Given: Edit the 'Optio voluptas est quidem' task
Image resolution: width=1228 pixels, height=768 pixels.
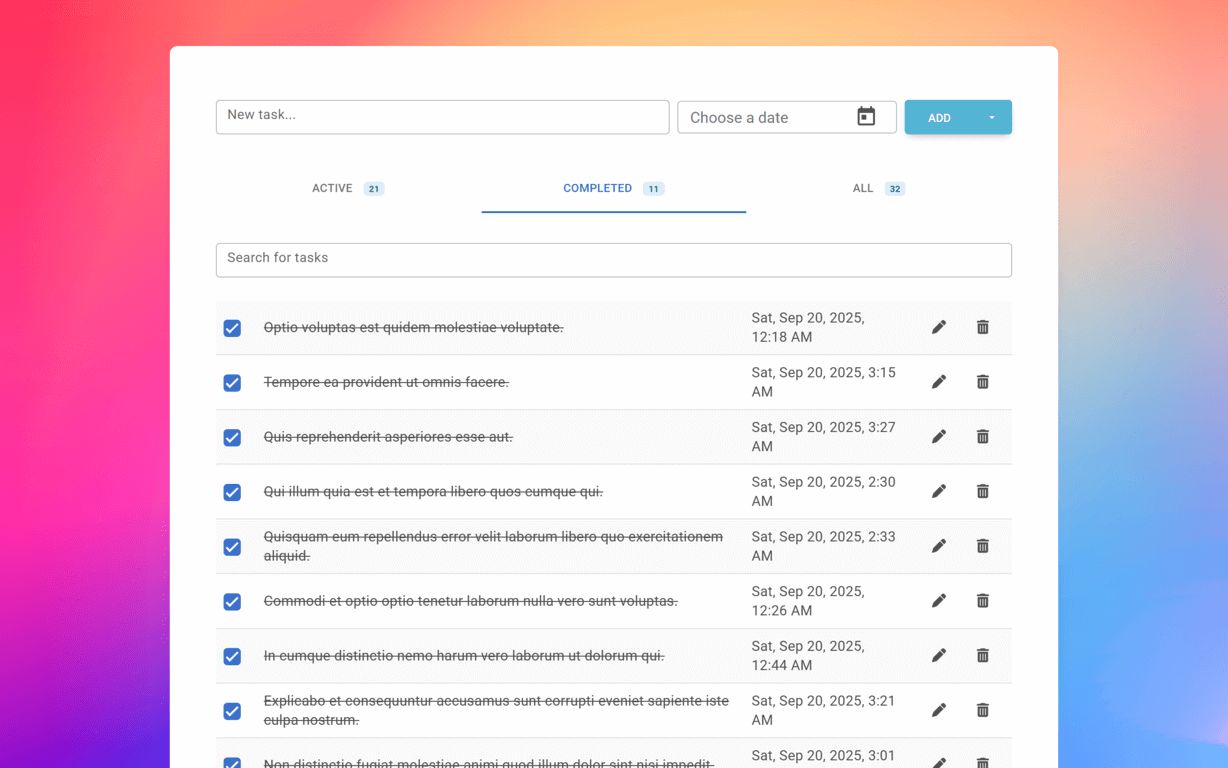Looking at the screenshot, I should 938,327.
